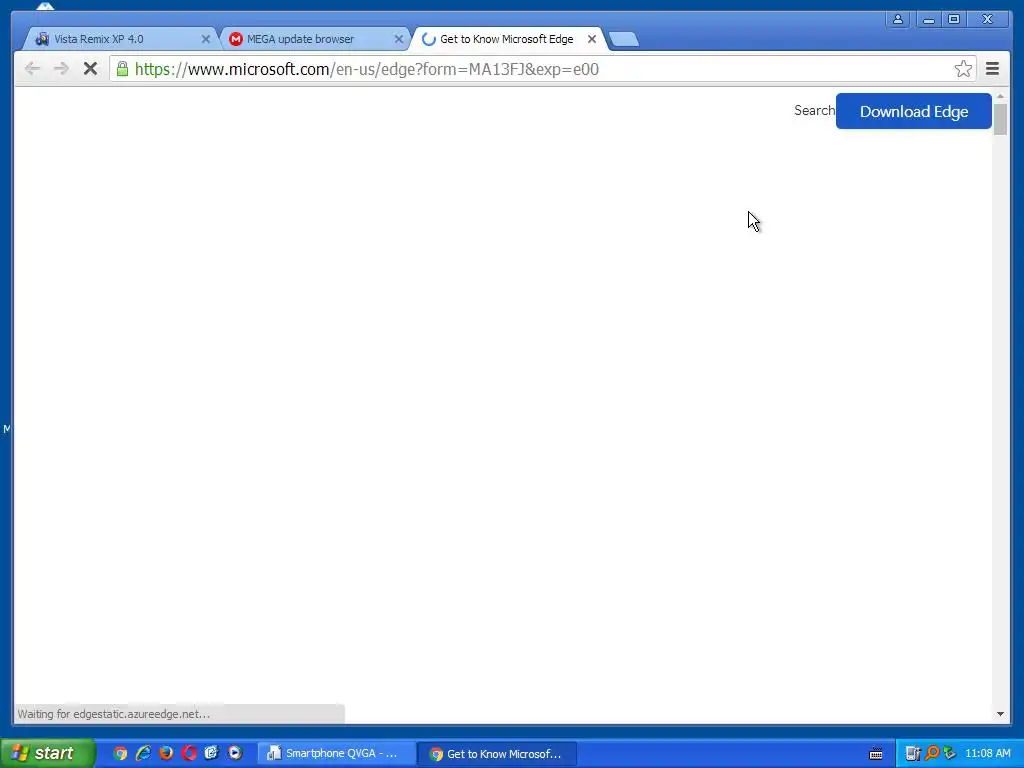Click the Download Edge button

coord(914,111)
